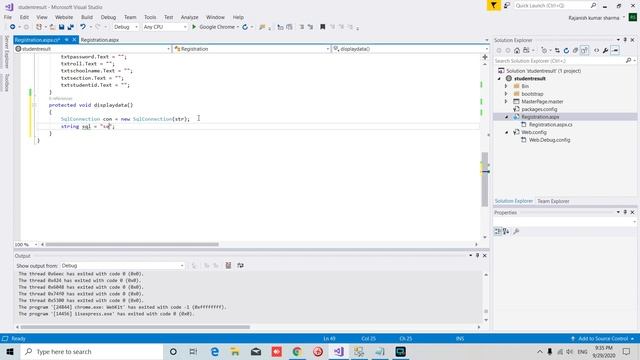The image size is (640, 360).
Task: Click the Windows taskbar search box
Action: (x=92, y=351)
